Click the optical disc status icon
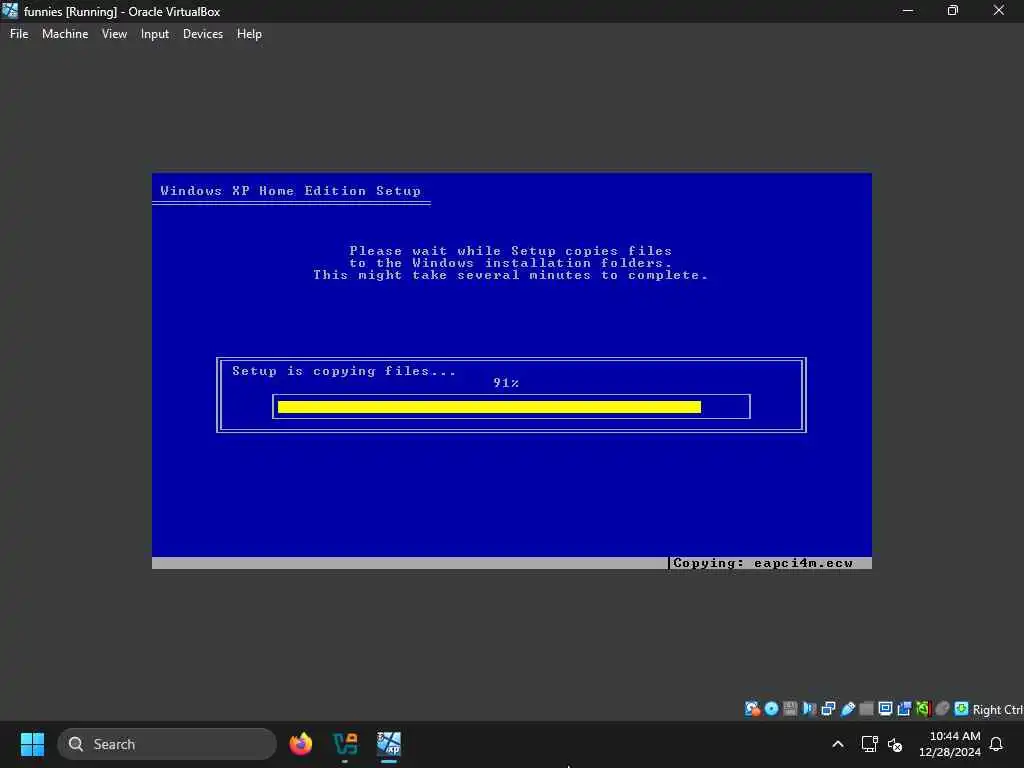The image size is (1024, 768). click(771, 709)
